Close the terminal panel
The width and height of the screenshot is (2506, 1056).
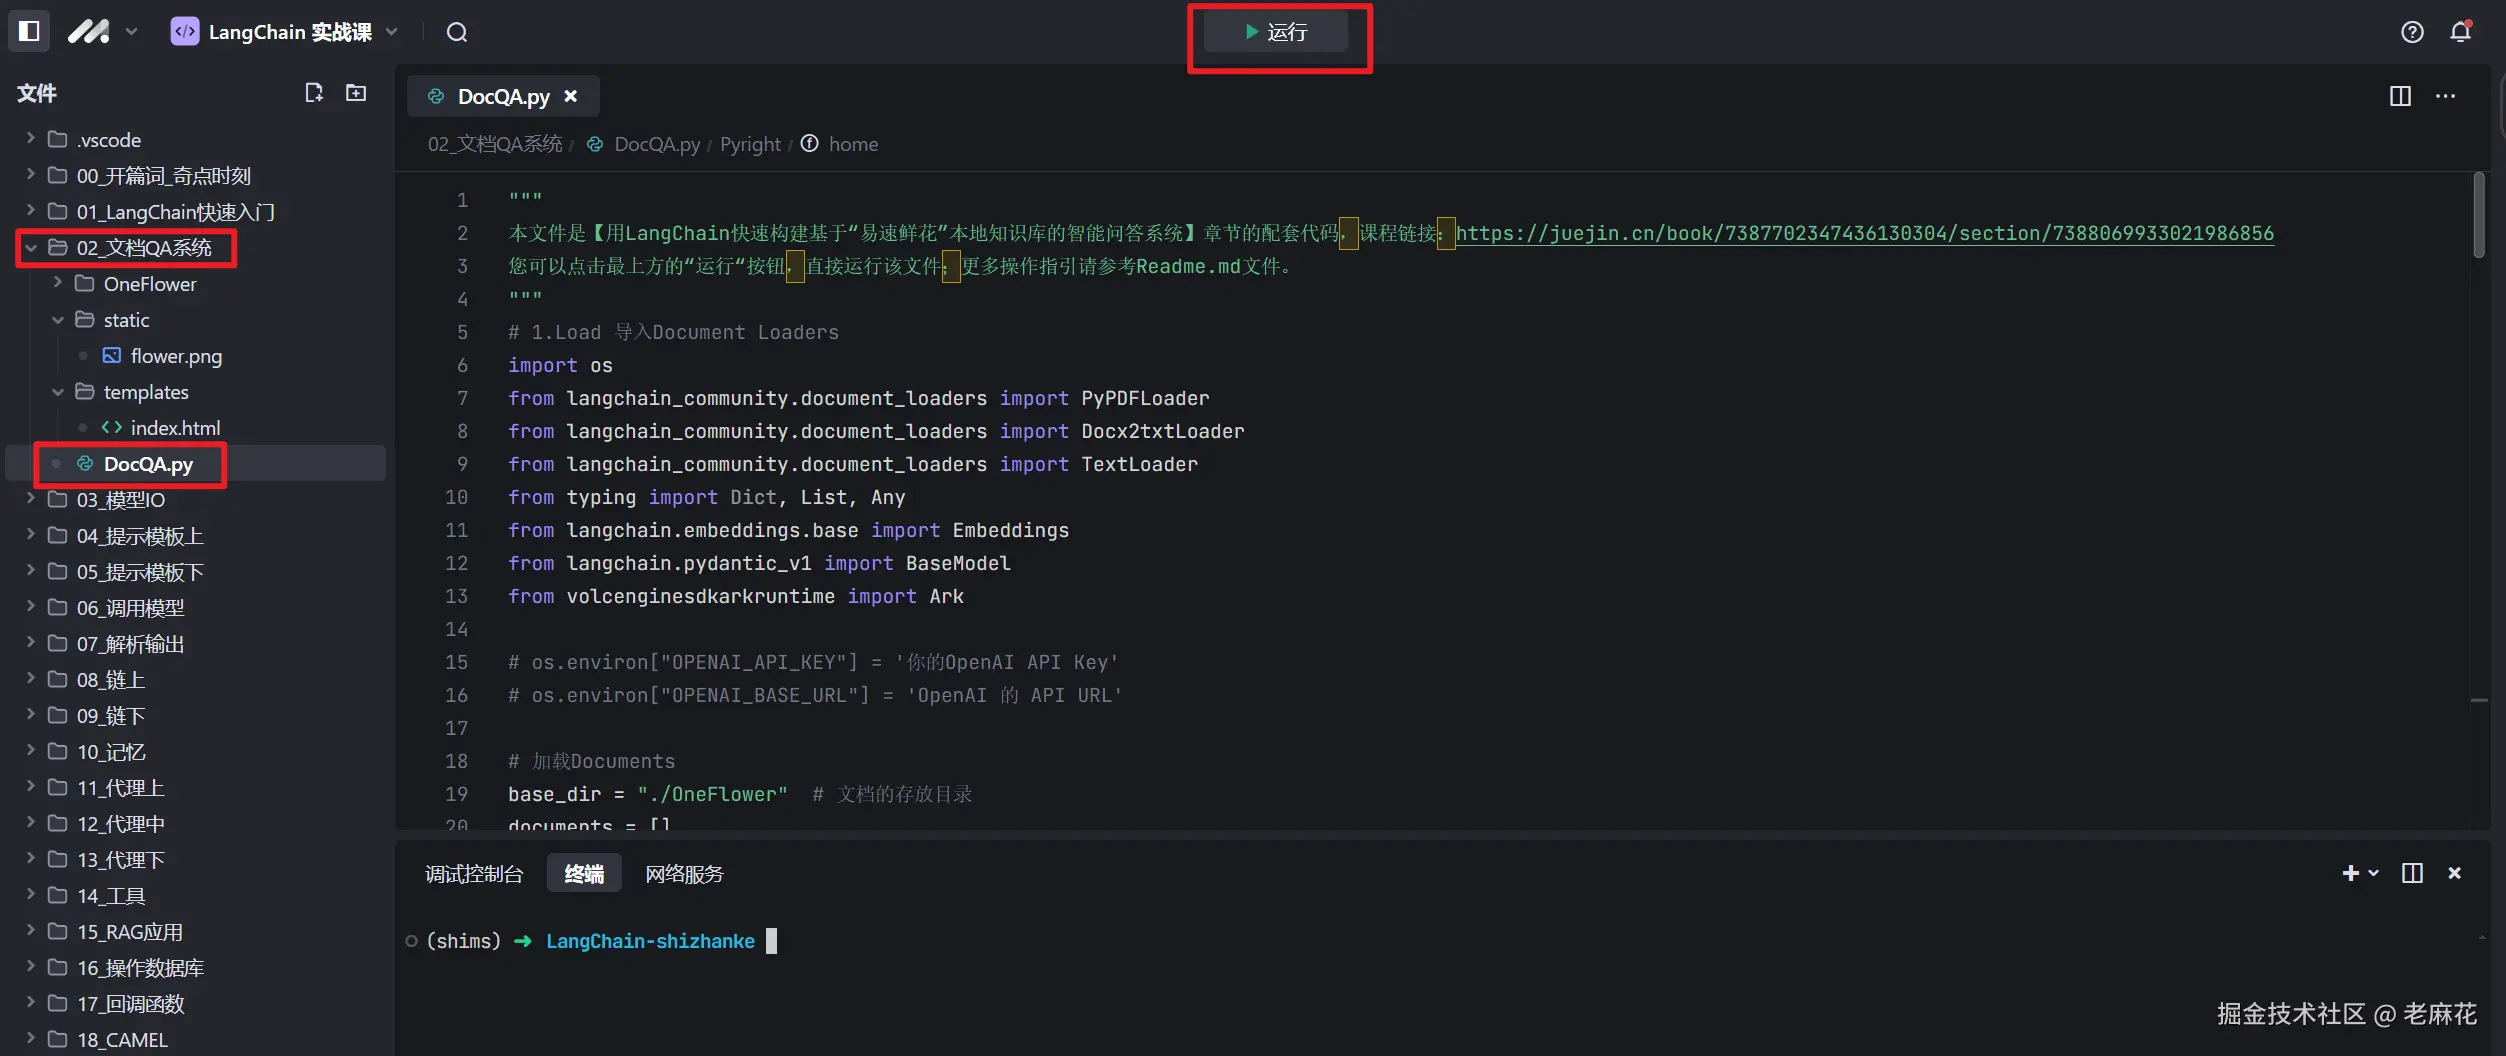2454,873
